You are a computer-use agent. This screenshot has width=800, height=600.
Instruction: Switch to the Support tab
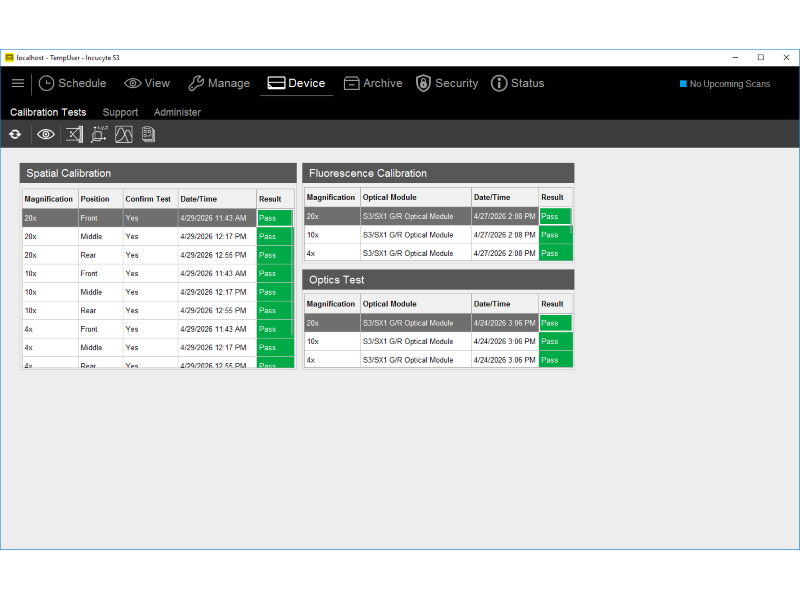pyautogui.click(x=120, y=112)
